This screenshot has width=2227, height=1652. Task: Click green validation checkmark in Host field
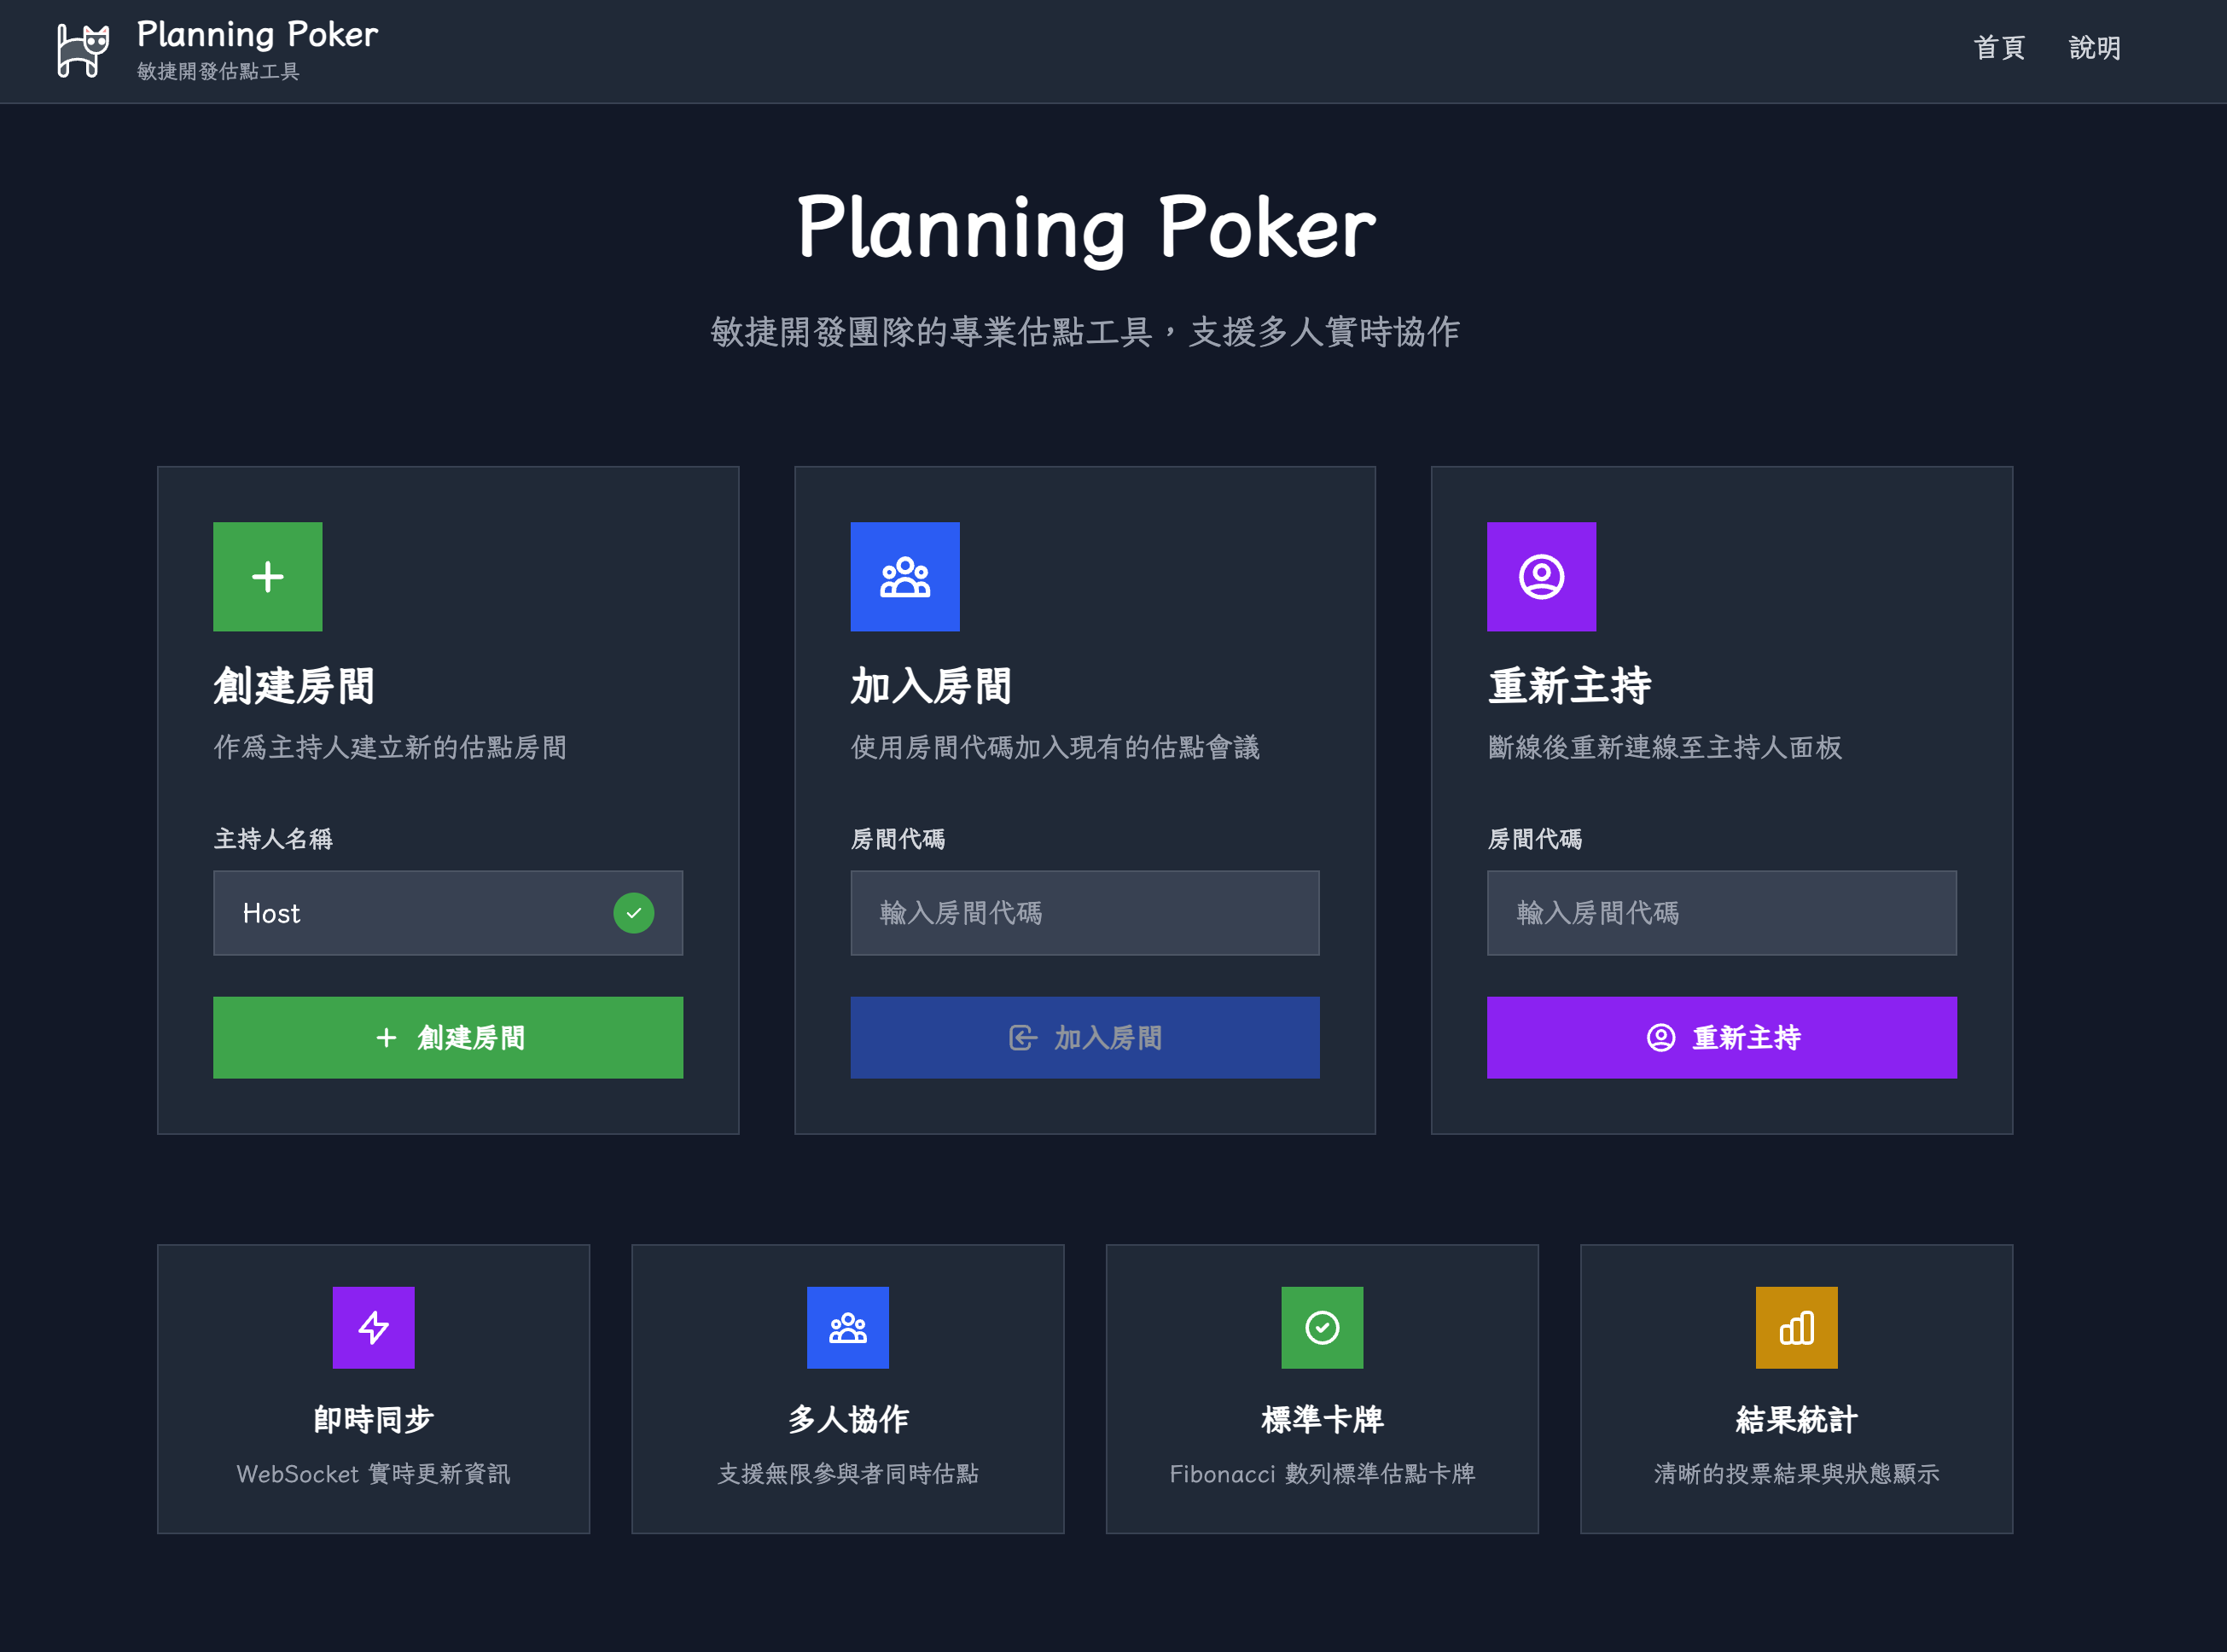pyautogui.click(x=633, y=912)
